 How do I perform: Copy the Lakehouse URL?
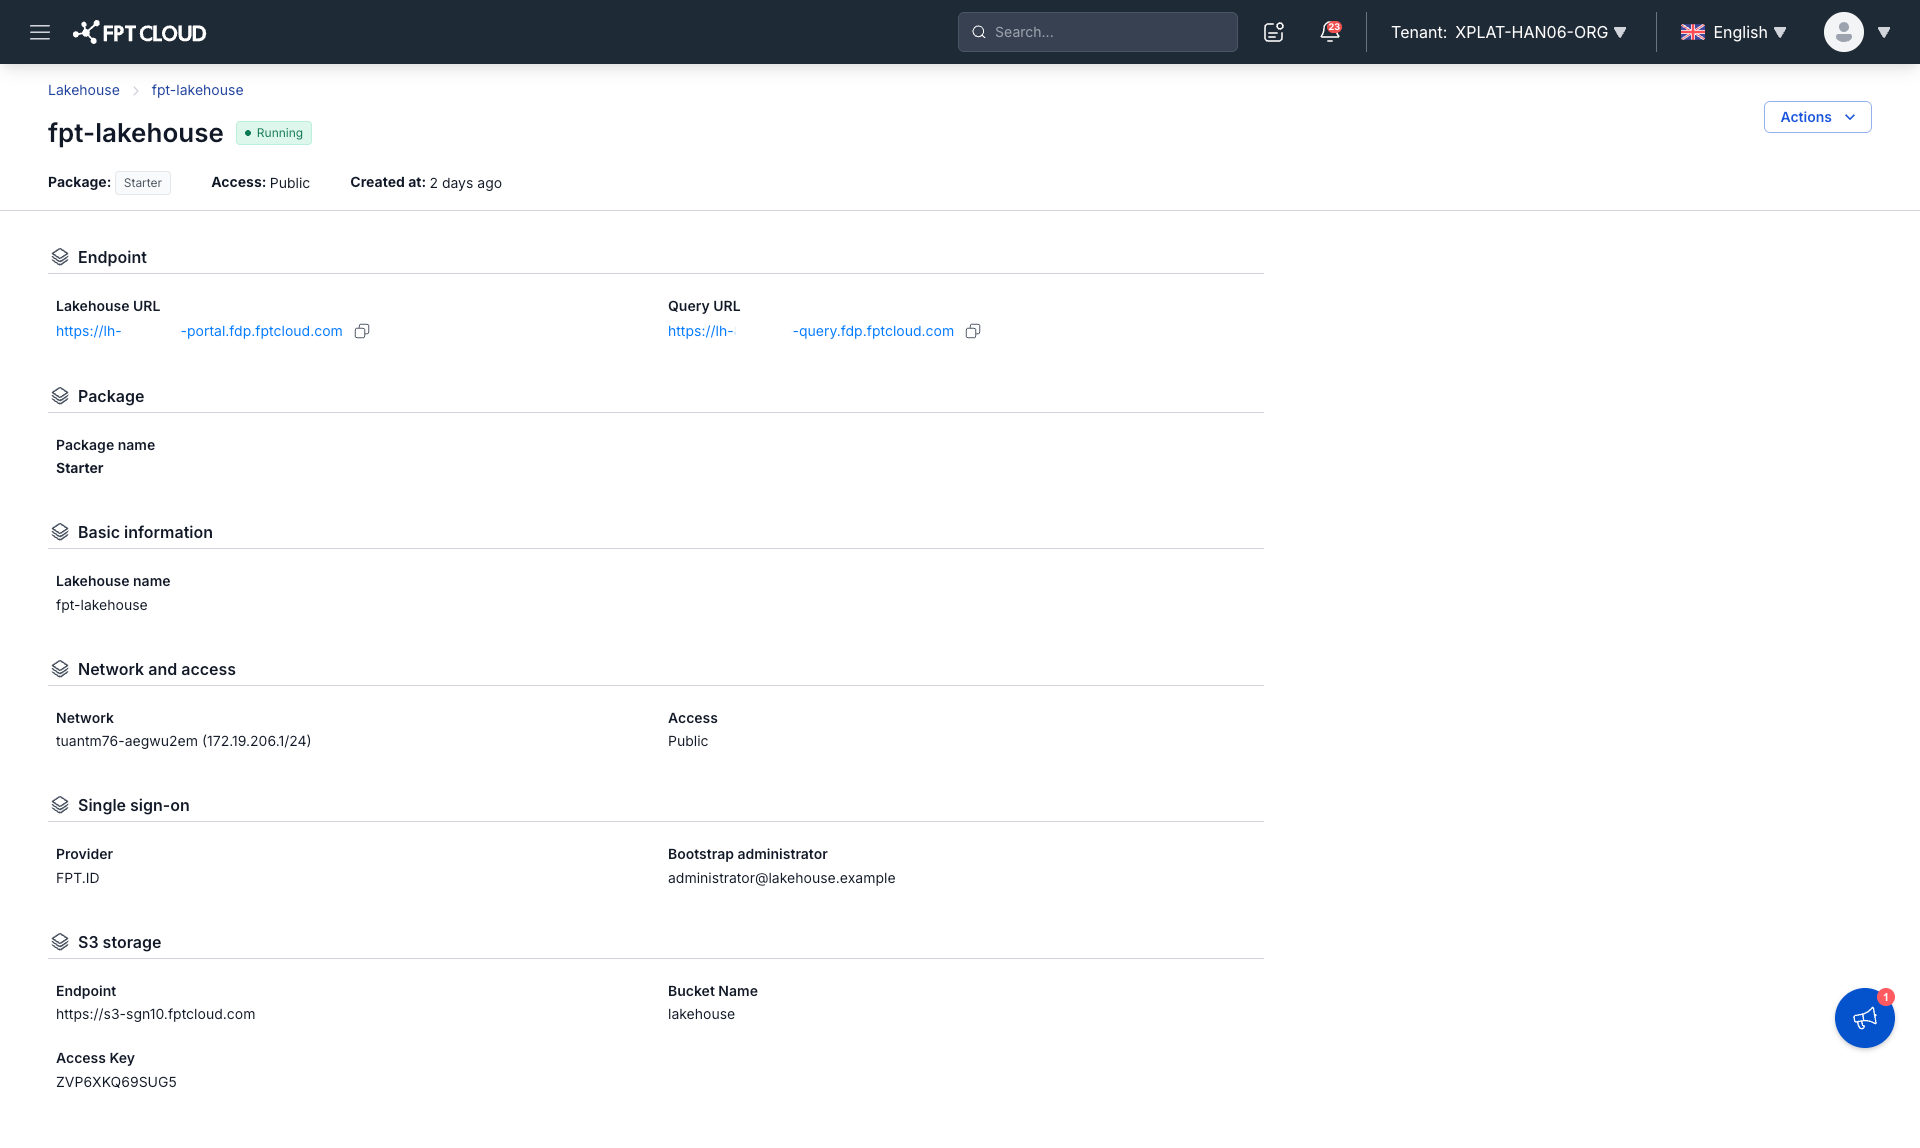click(362, 331)
